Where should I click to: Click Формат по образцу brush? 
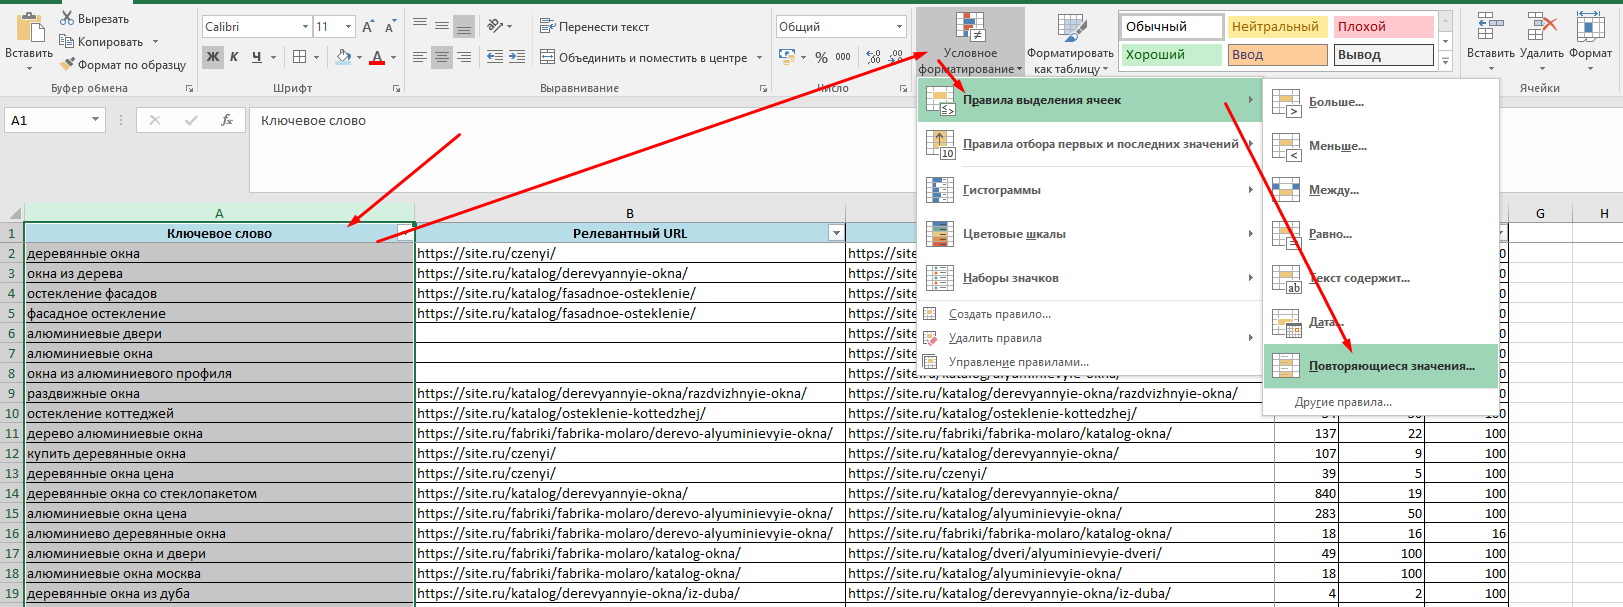122,65
